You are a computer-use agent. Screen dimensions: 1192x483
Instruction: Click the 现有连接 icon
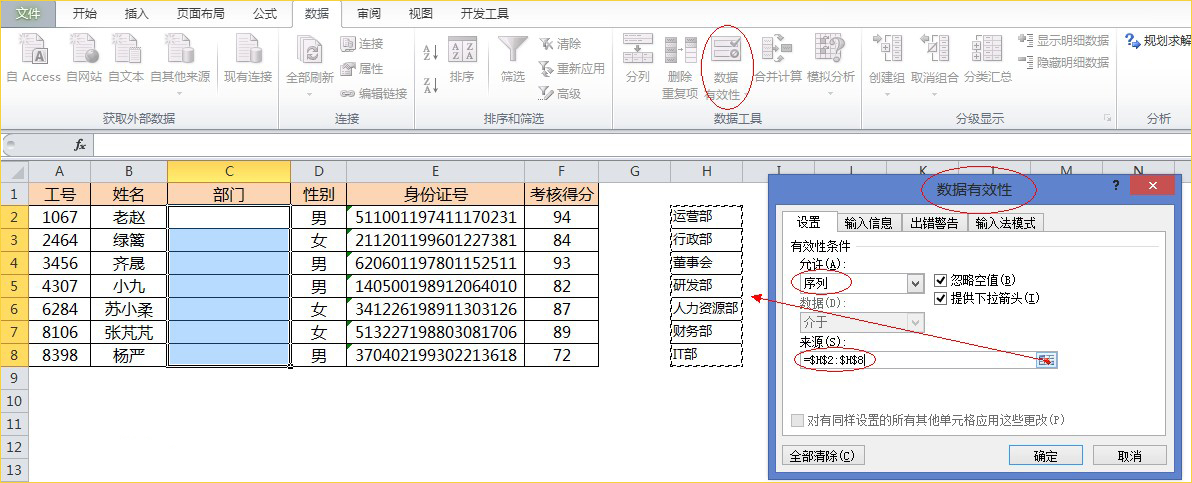(x=248, y=59)
